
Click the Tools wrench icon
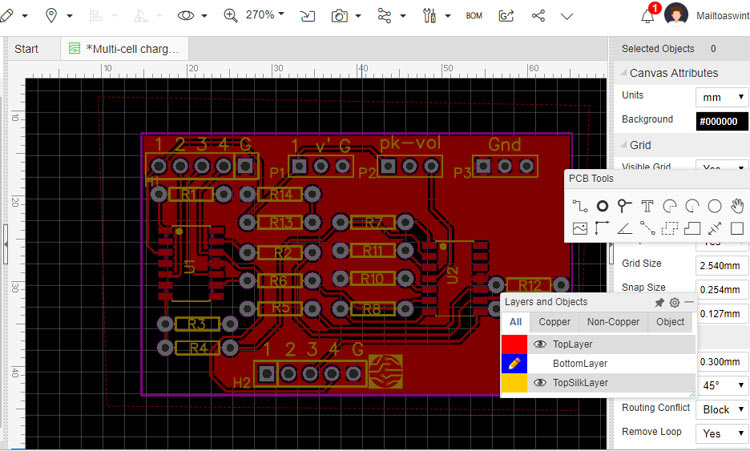pos(429,15)
